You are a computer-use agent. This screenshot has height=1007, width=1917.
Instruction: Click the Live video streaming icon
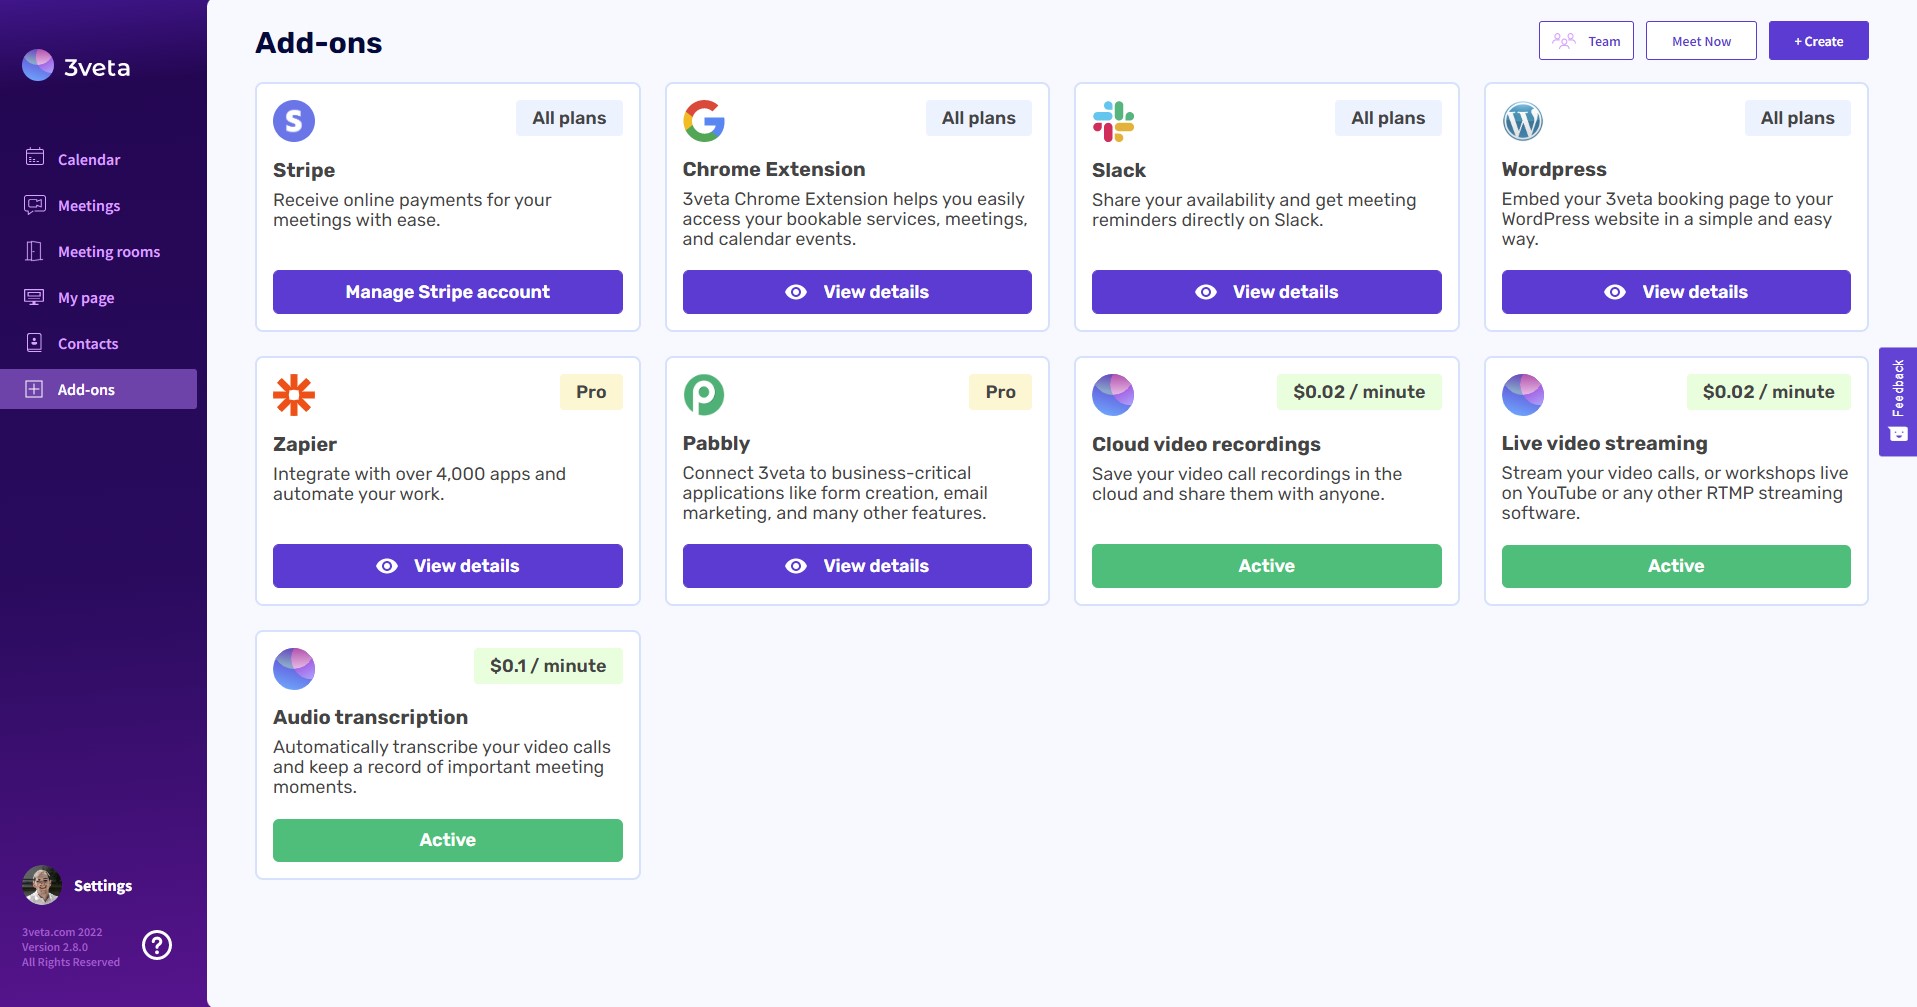(1523, 395)
